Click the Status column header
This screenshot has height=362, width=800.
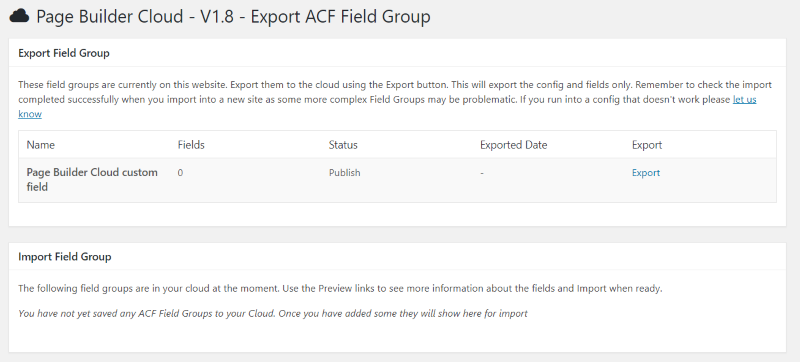(x=343, y=145)
